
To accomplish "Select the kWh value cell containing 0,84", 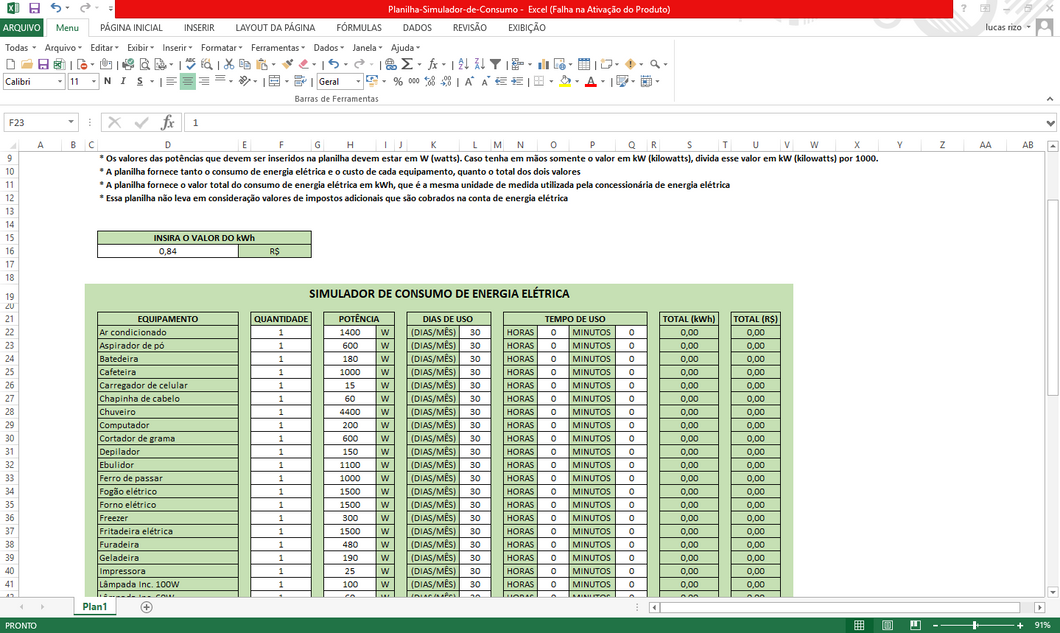I will [168, 252].
